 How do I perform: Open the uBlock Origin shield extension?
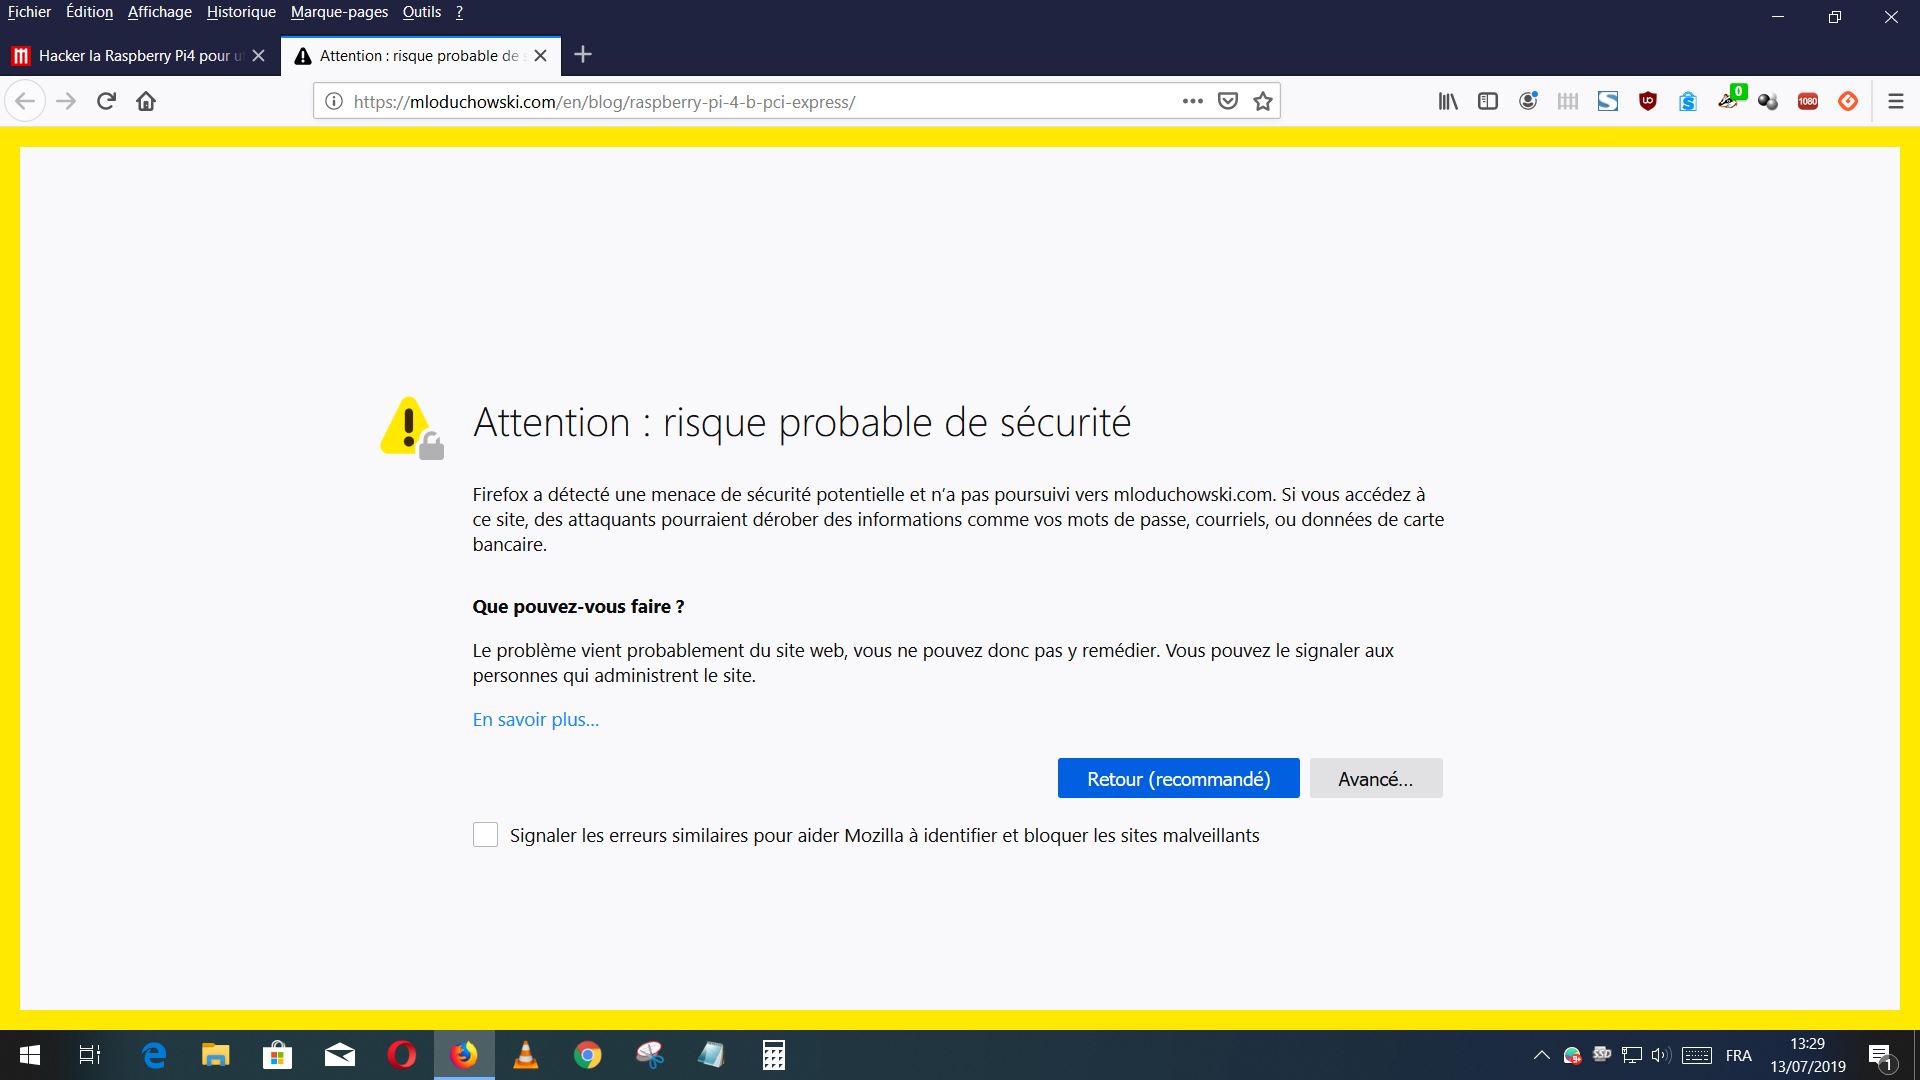click(x=1648, y=101)
